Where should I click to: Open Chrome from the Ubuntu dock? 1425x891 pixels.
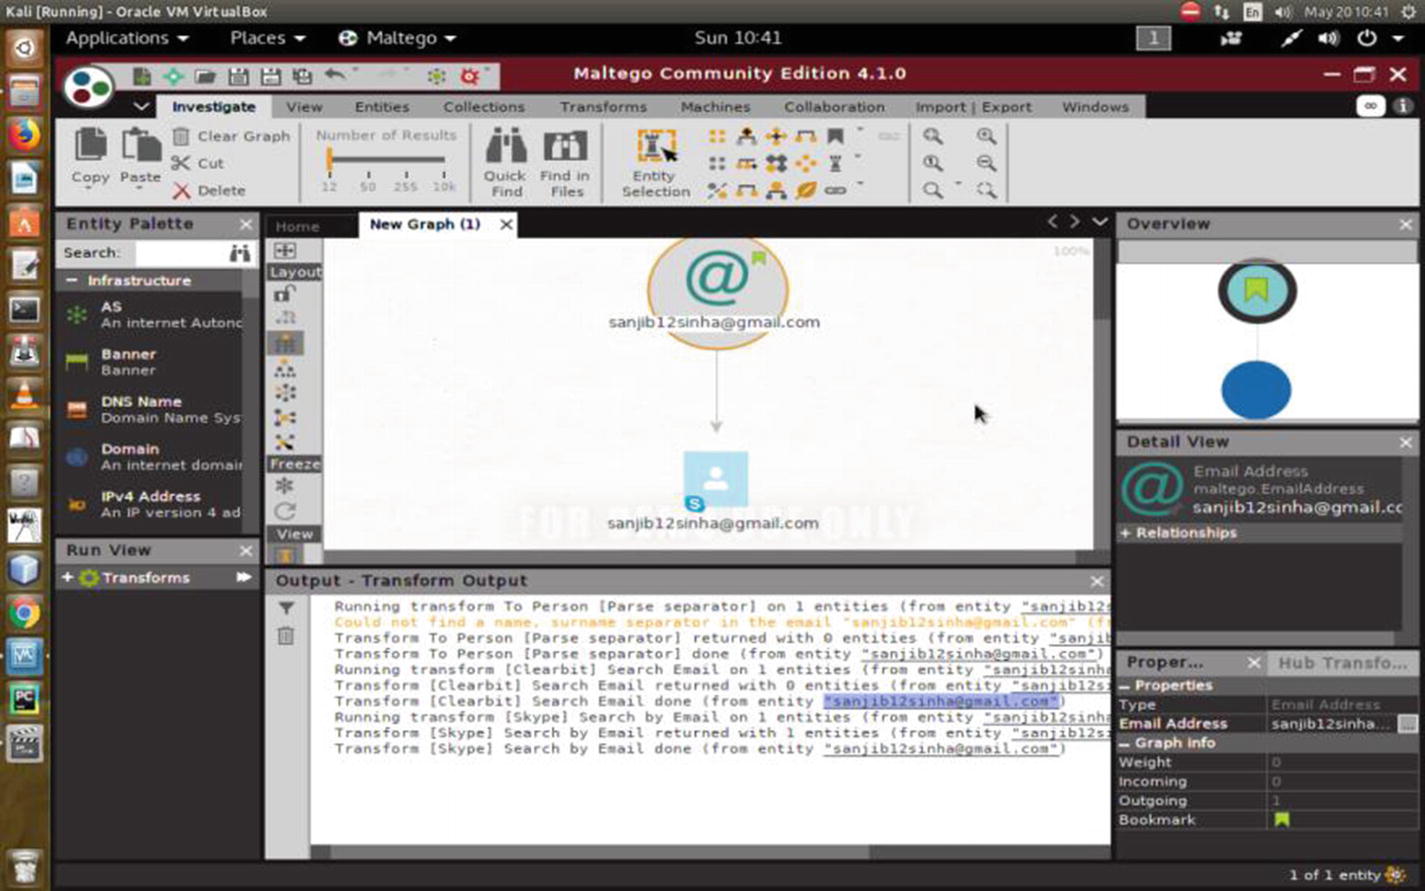(x=25, y=612)
